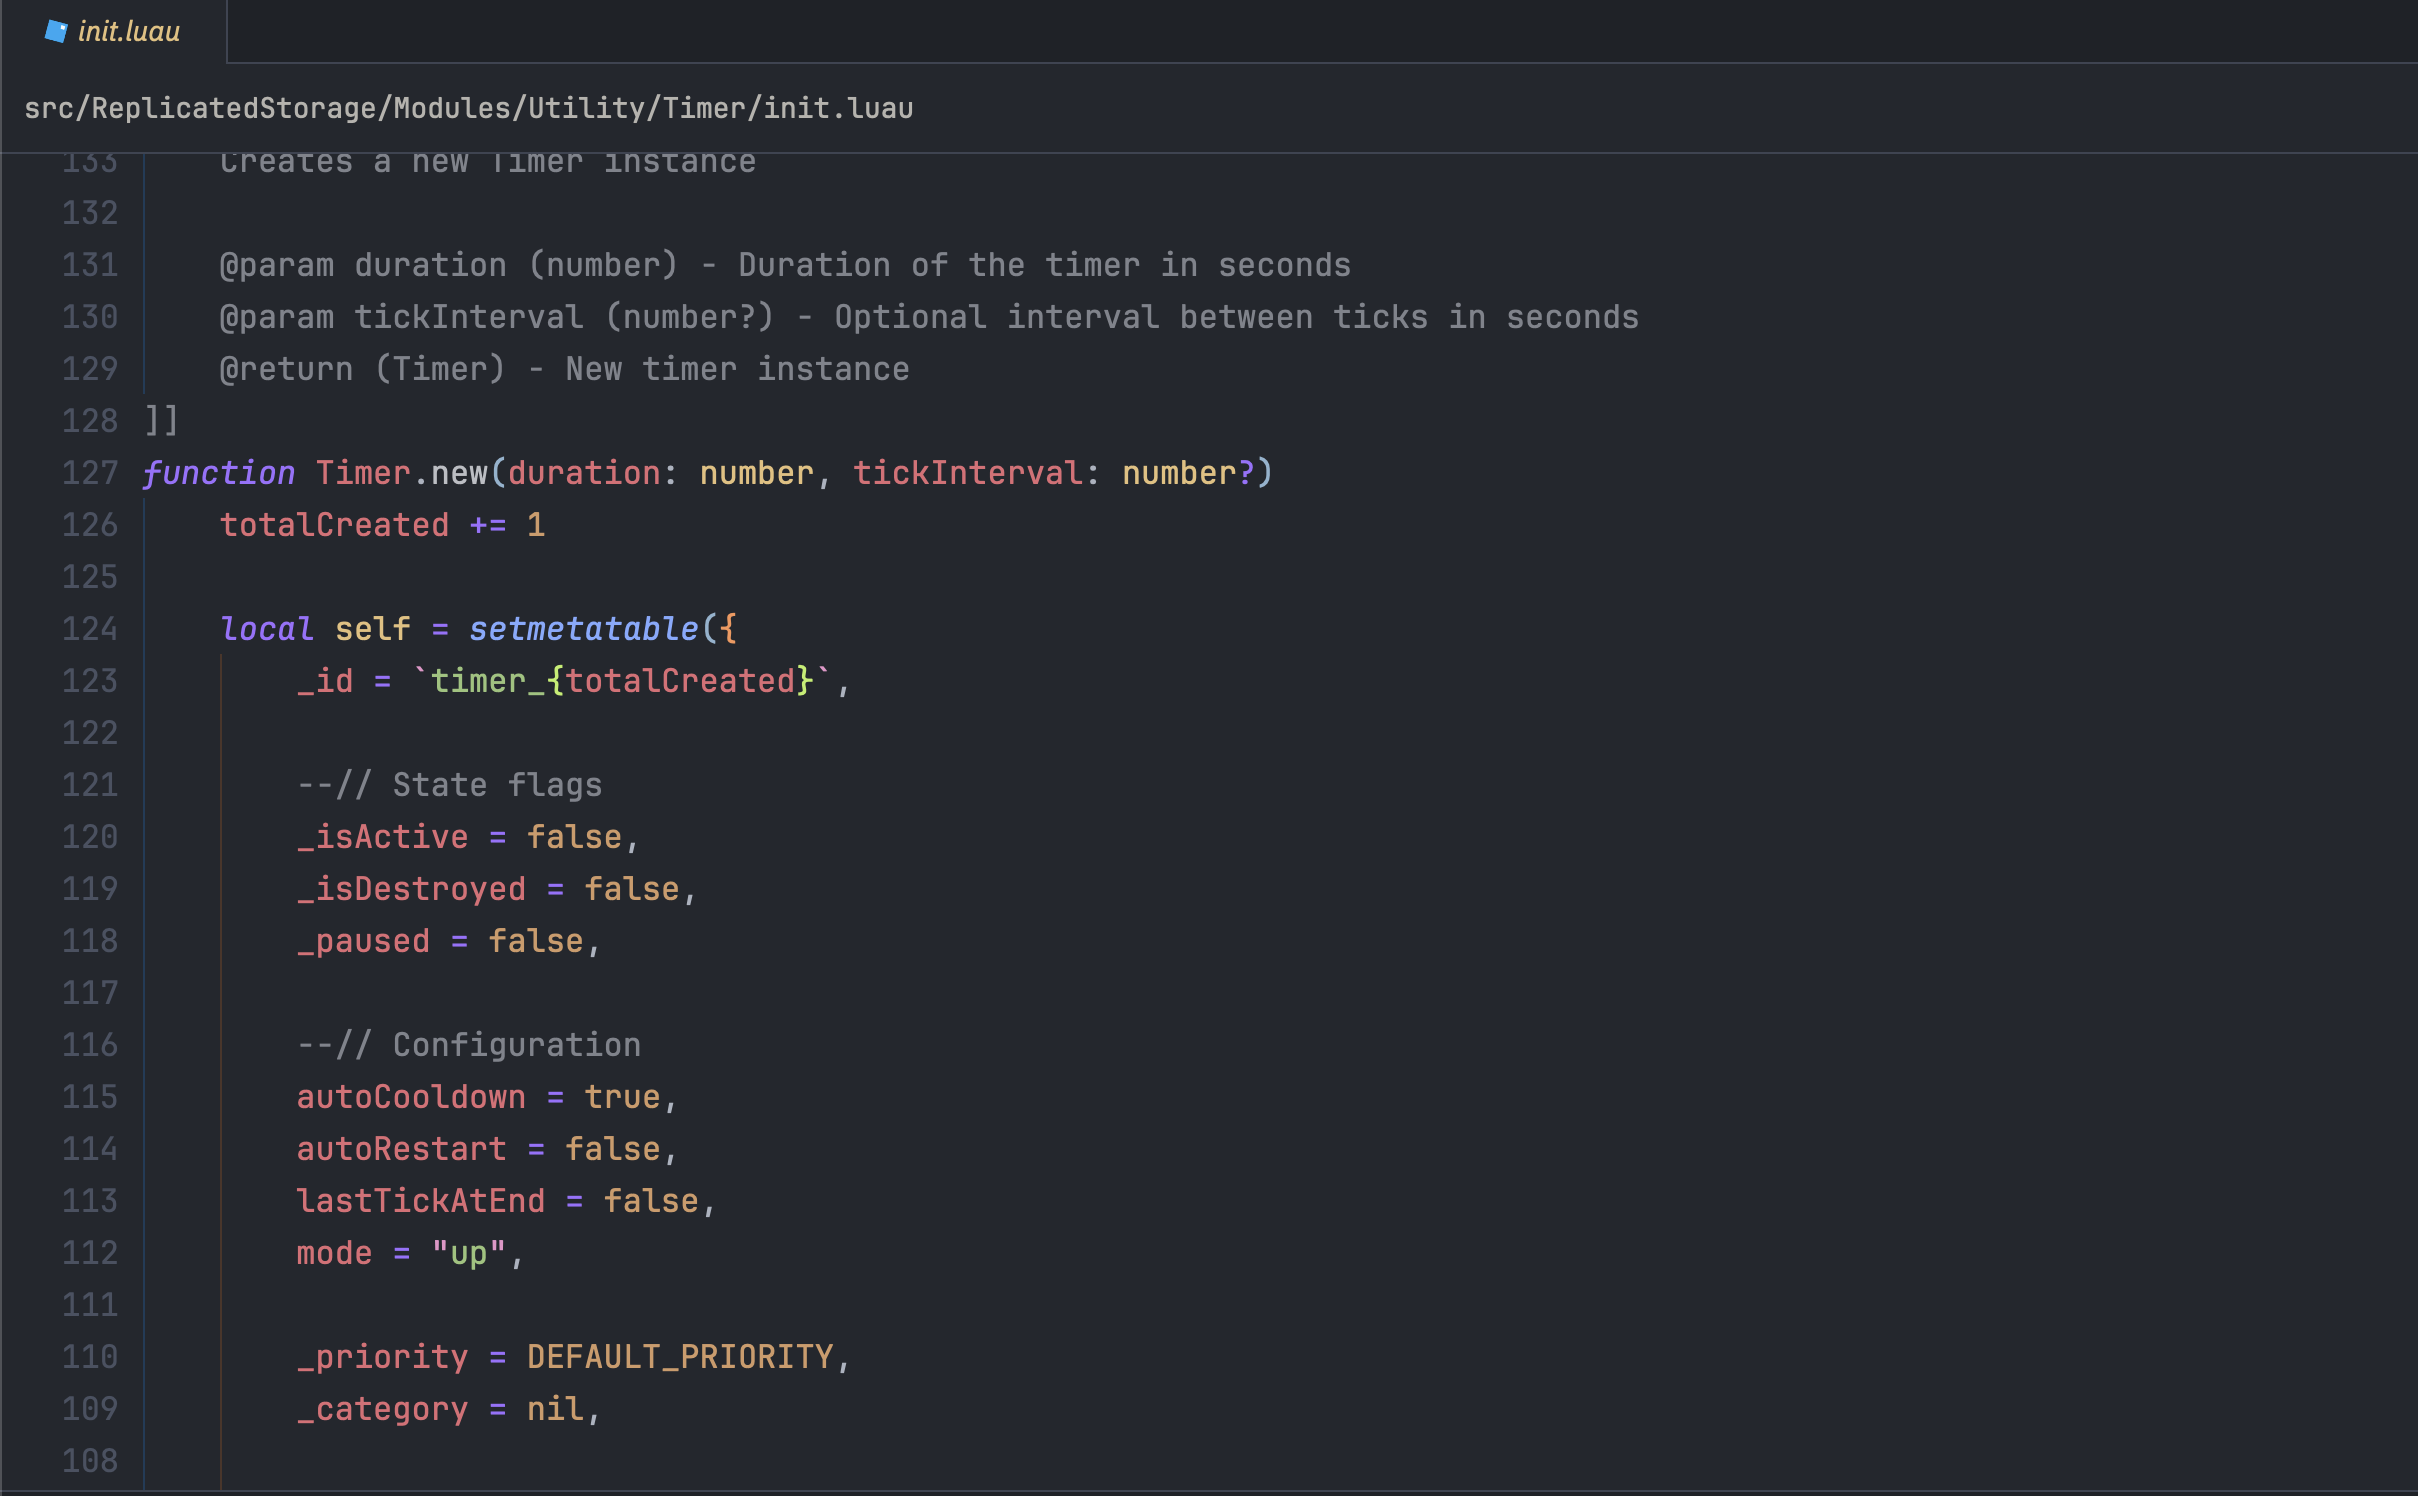Click the `timer_{totalCreated}` string

pos(622,681)
